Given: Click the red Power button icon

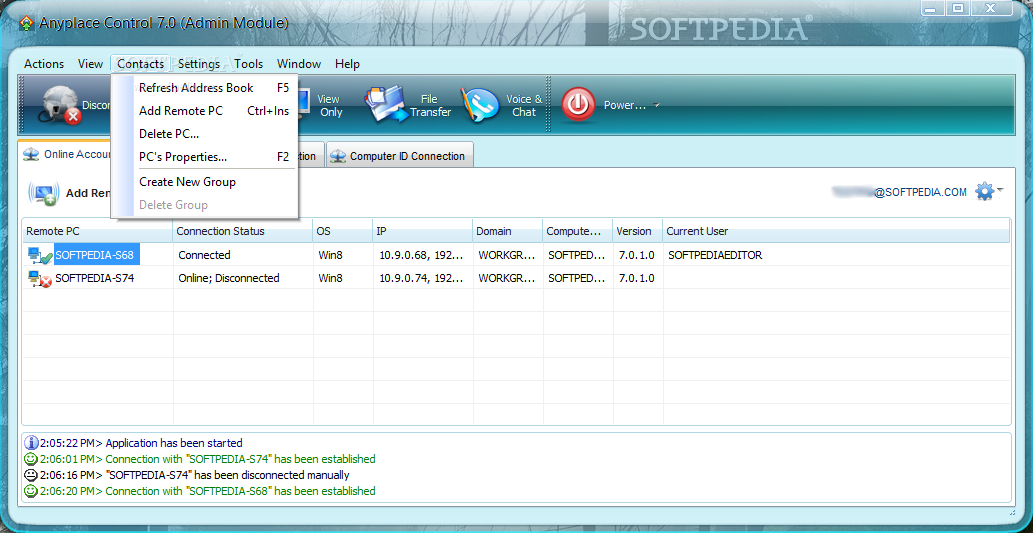Looking at the screenshot, I should tap(577, 105).
